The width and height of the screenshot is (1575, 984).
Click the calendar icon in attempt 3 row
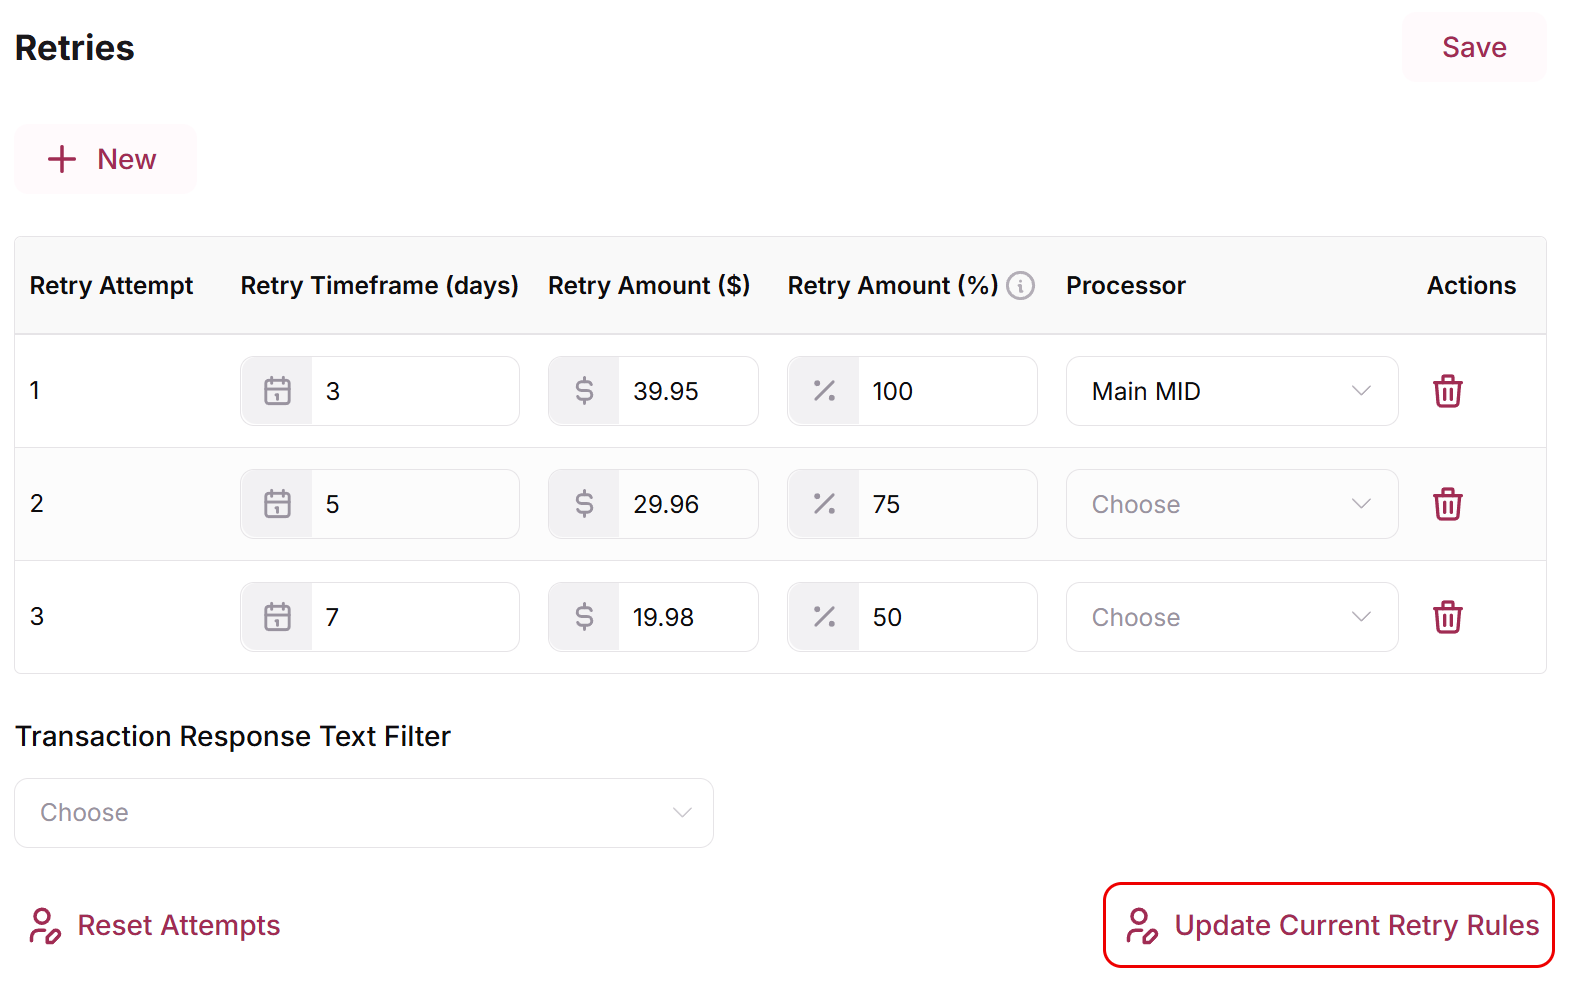pyautogui.click(x=277, y=617)
